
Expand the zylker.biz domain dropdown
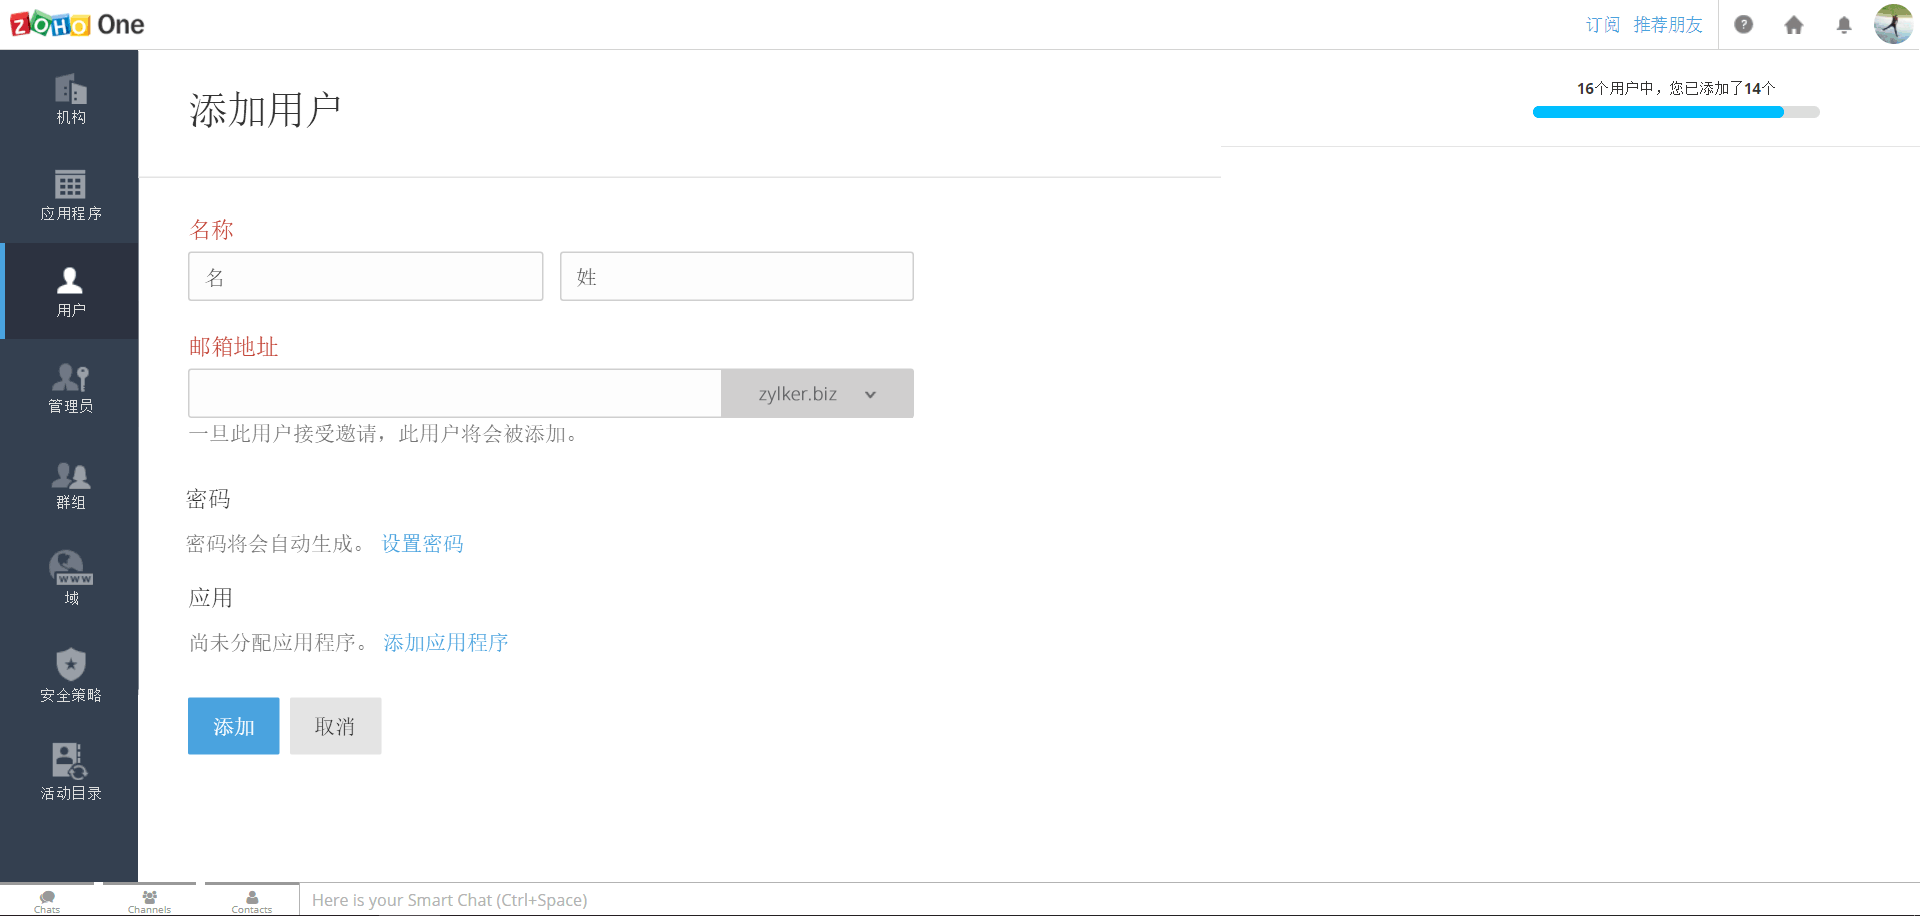tap(817, 393)
